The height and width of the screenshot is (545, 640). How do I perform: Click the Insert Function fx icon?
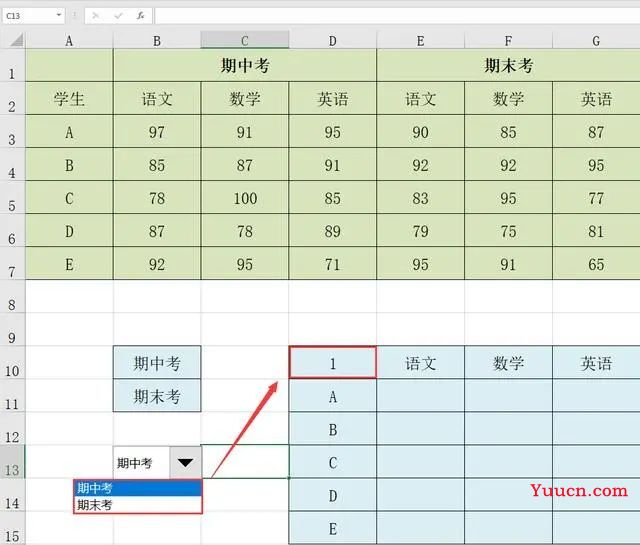coord(140,16)
